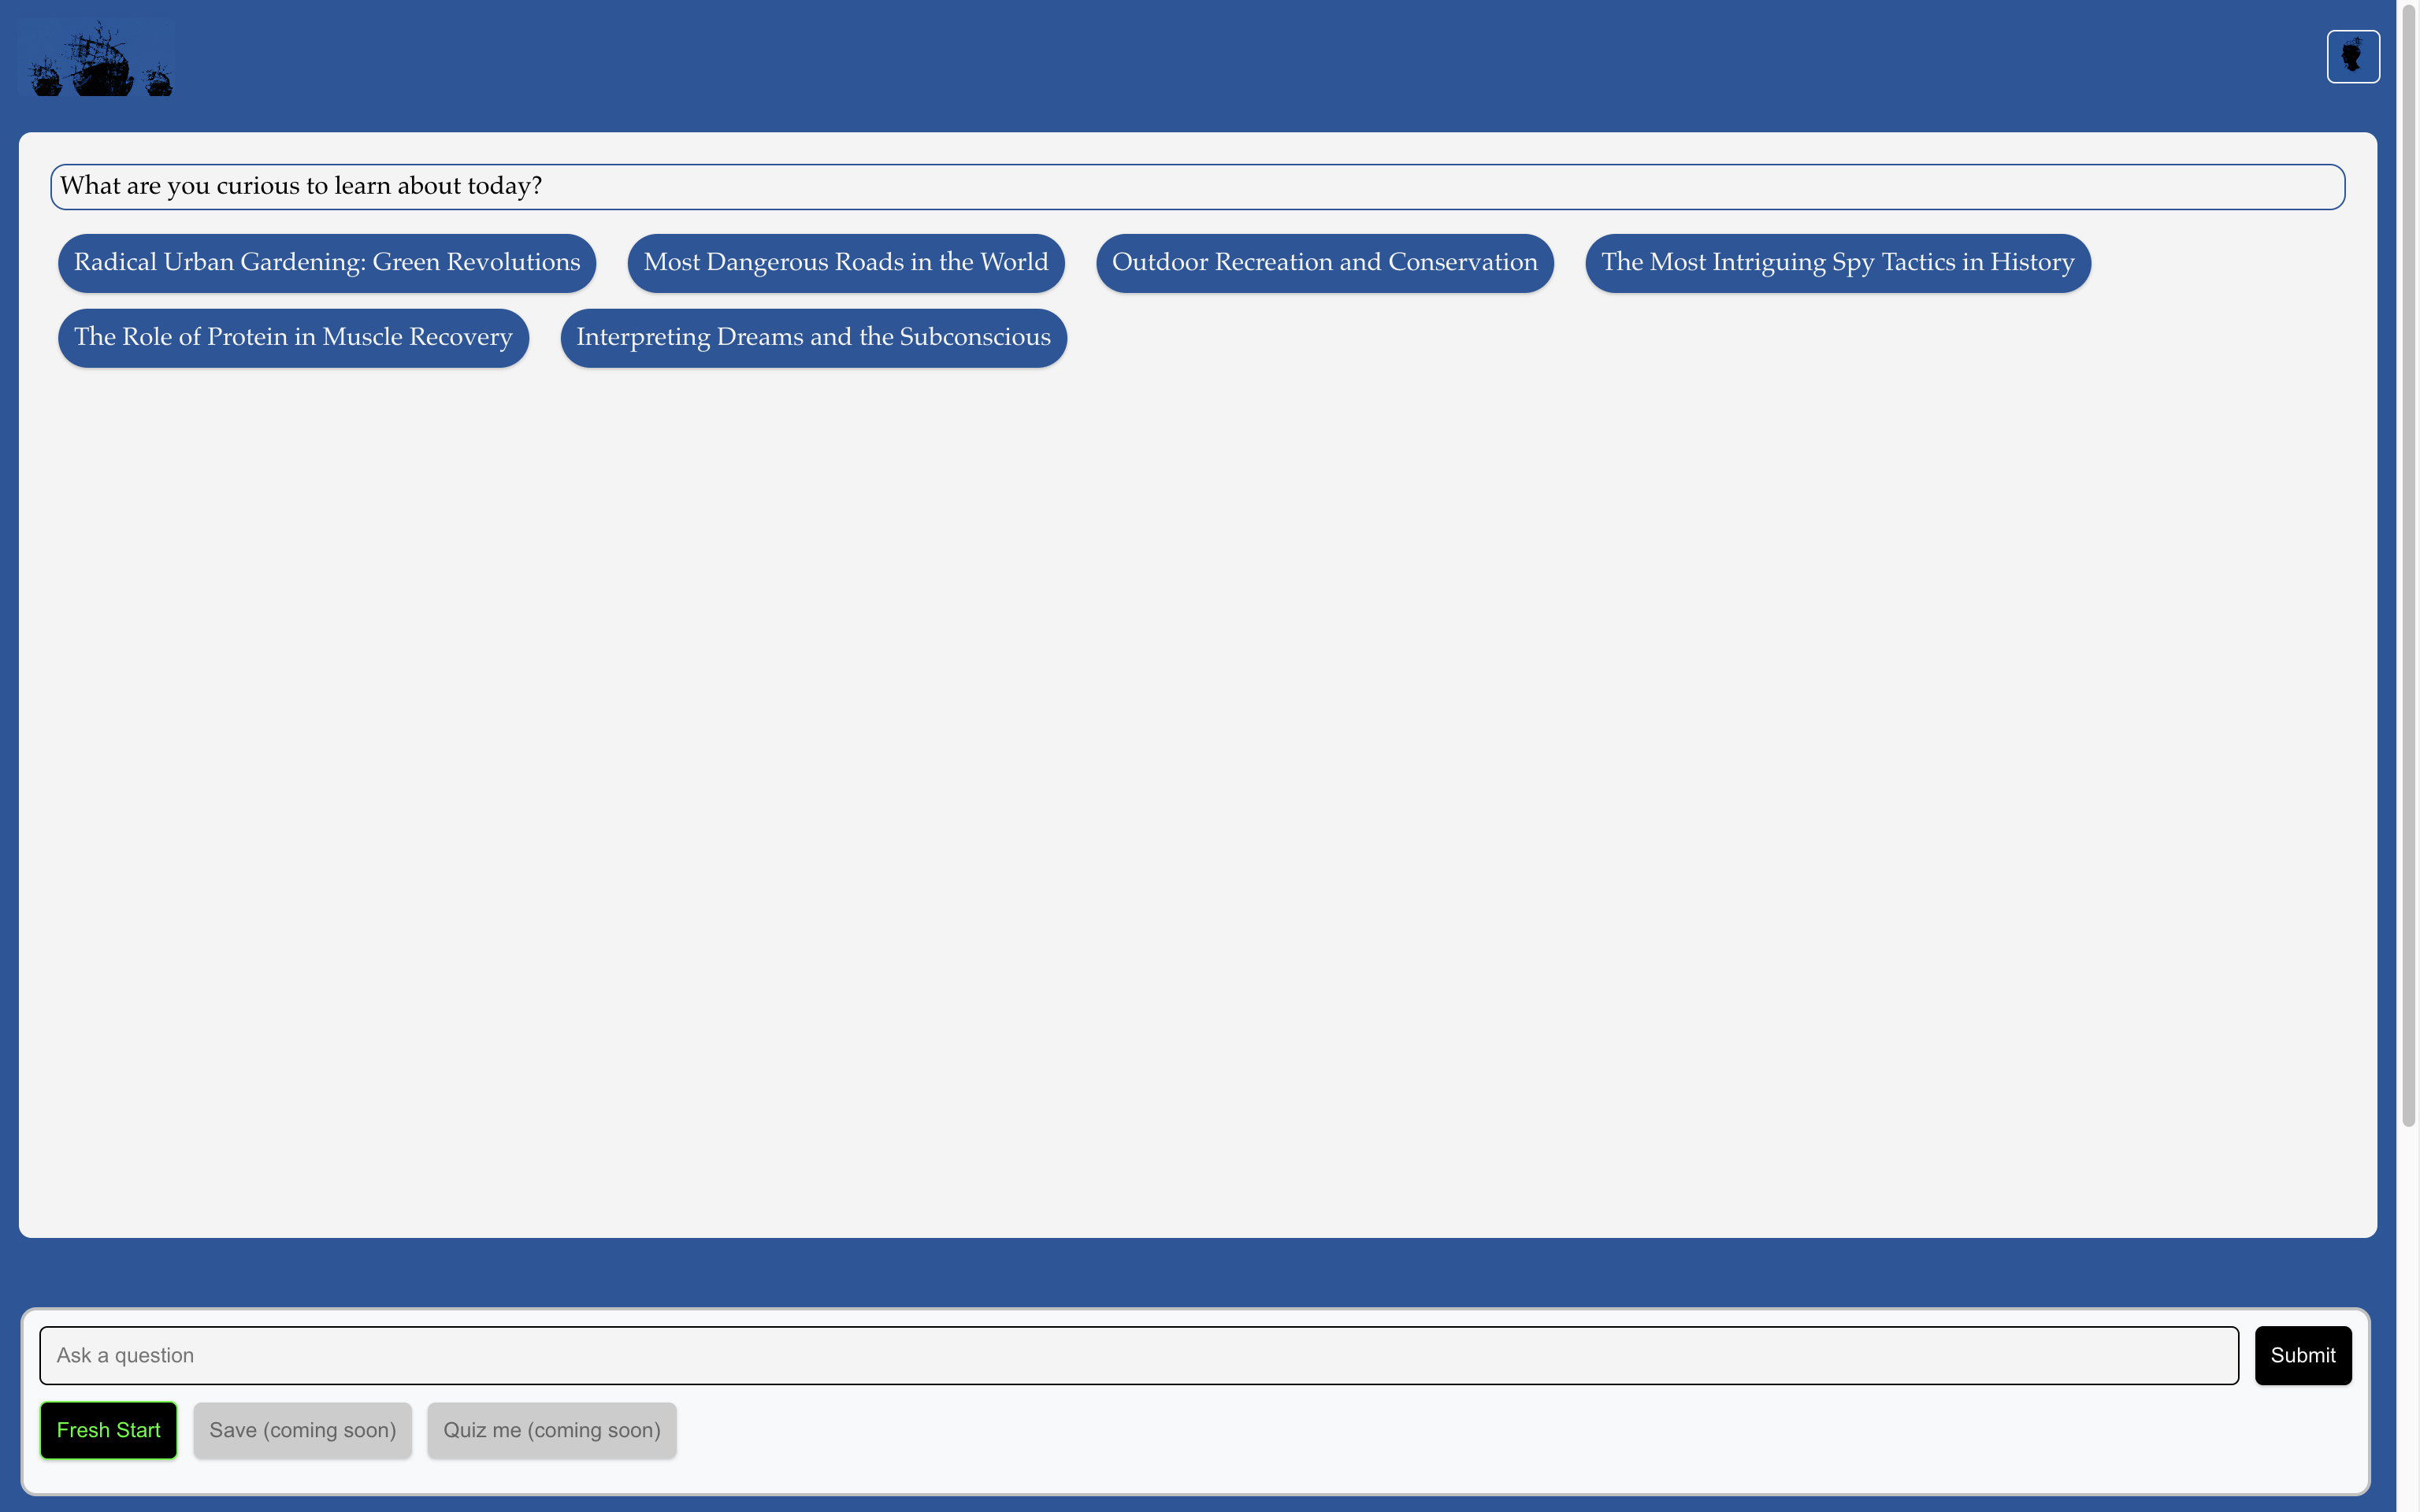
Task: Click the 'What are you curious' prompt box
Action: pos(1197,187)
